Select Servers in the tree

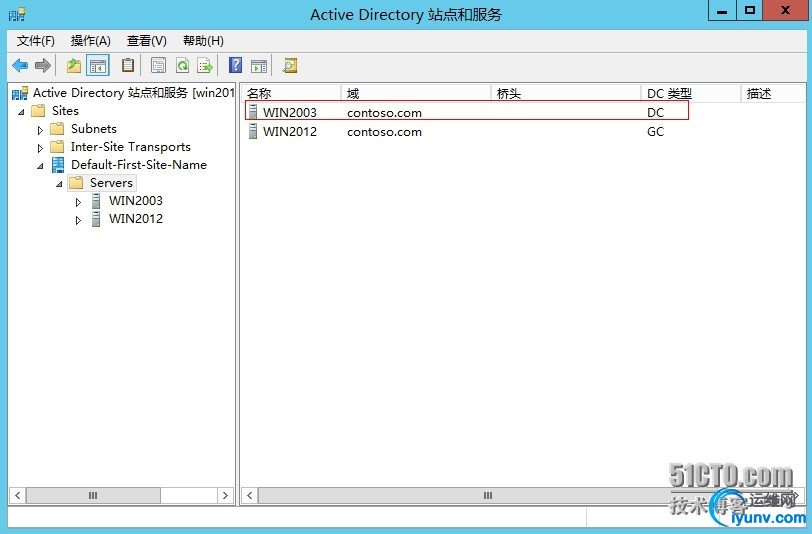[x=111, y=183]
